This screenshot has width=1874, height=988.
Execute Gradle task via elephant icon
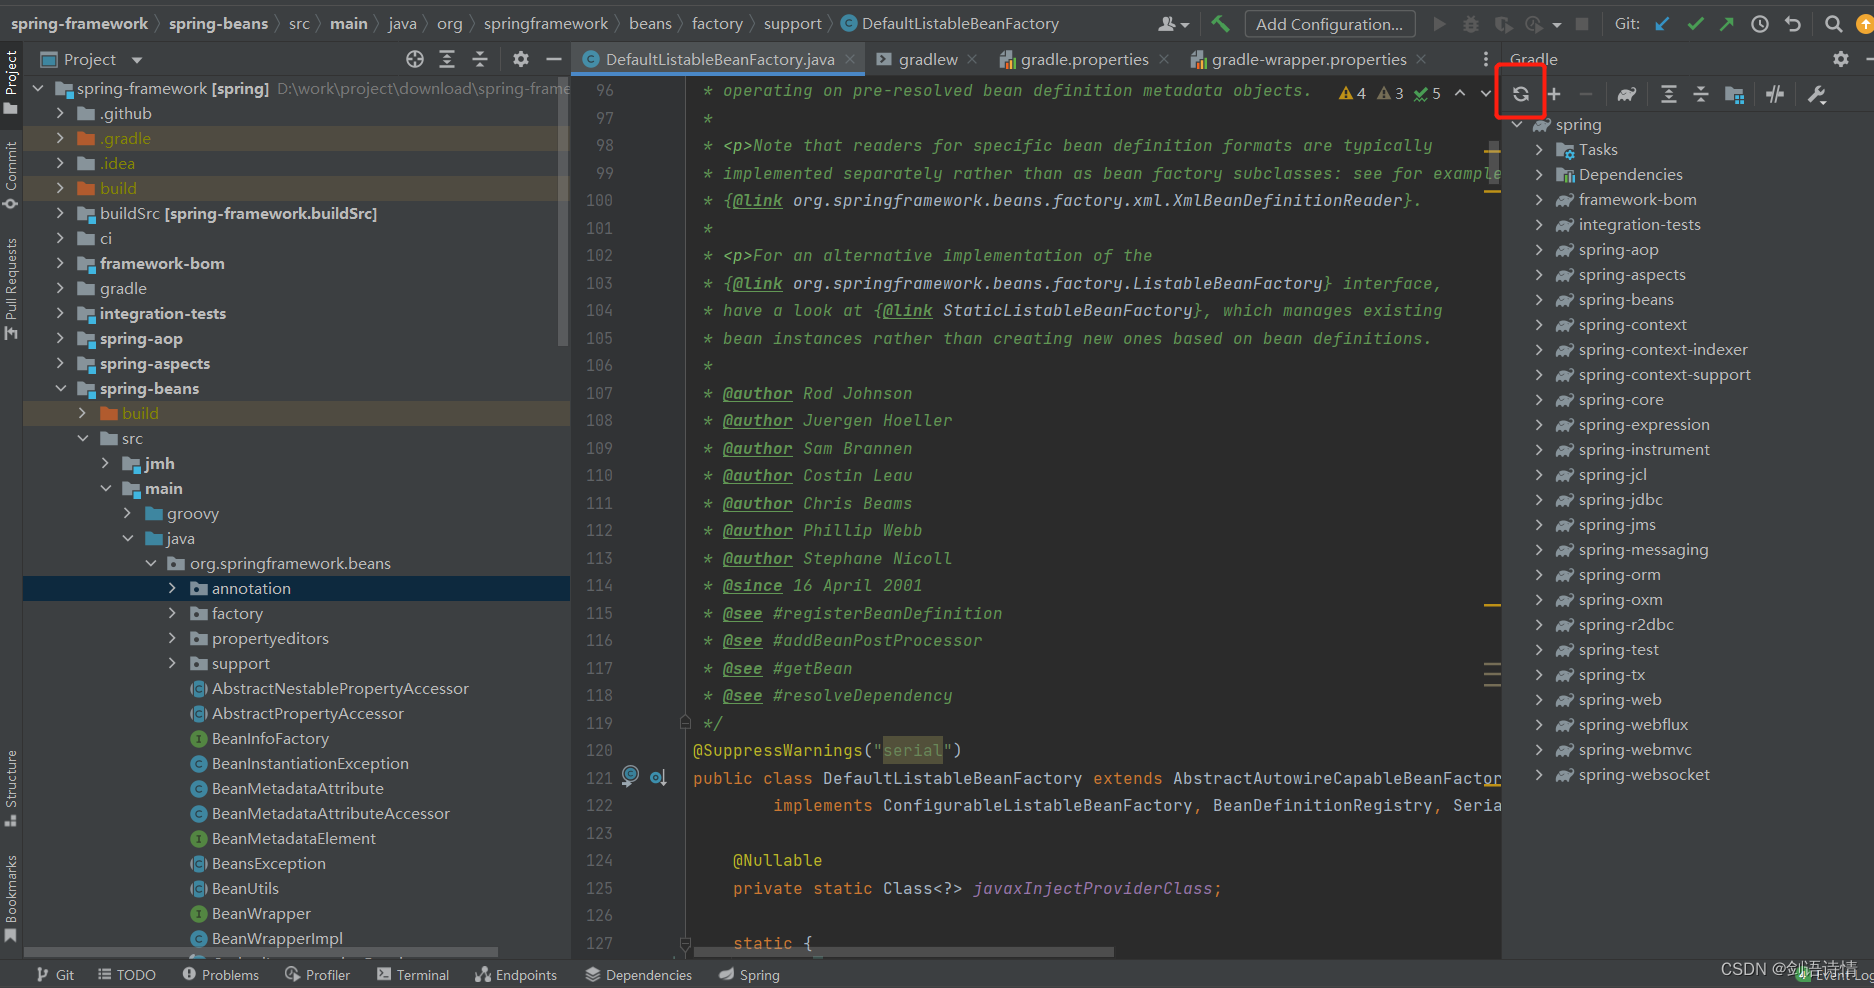click(1627, 94)
